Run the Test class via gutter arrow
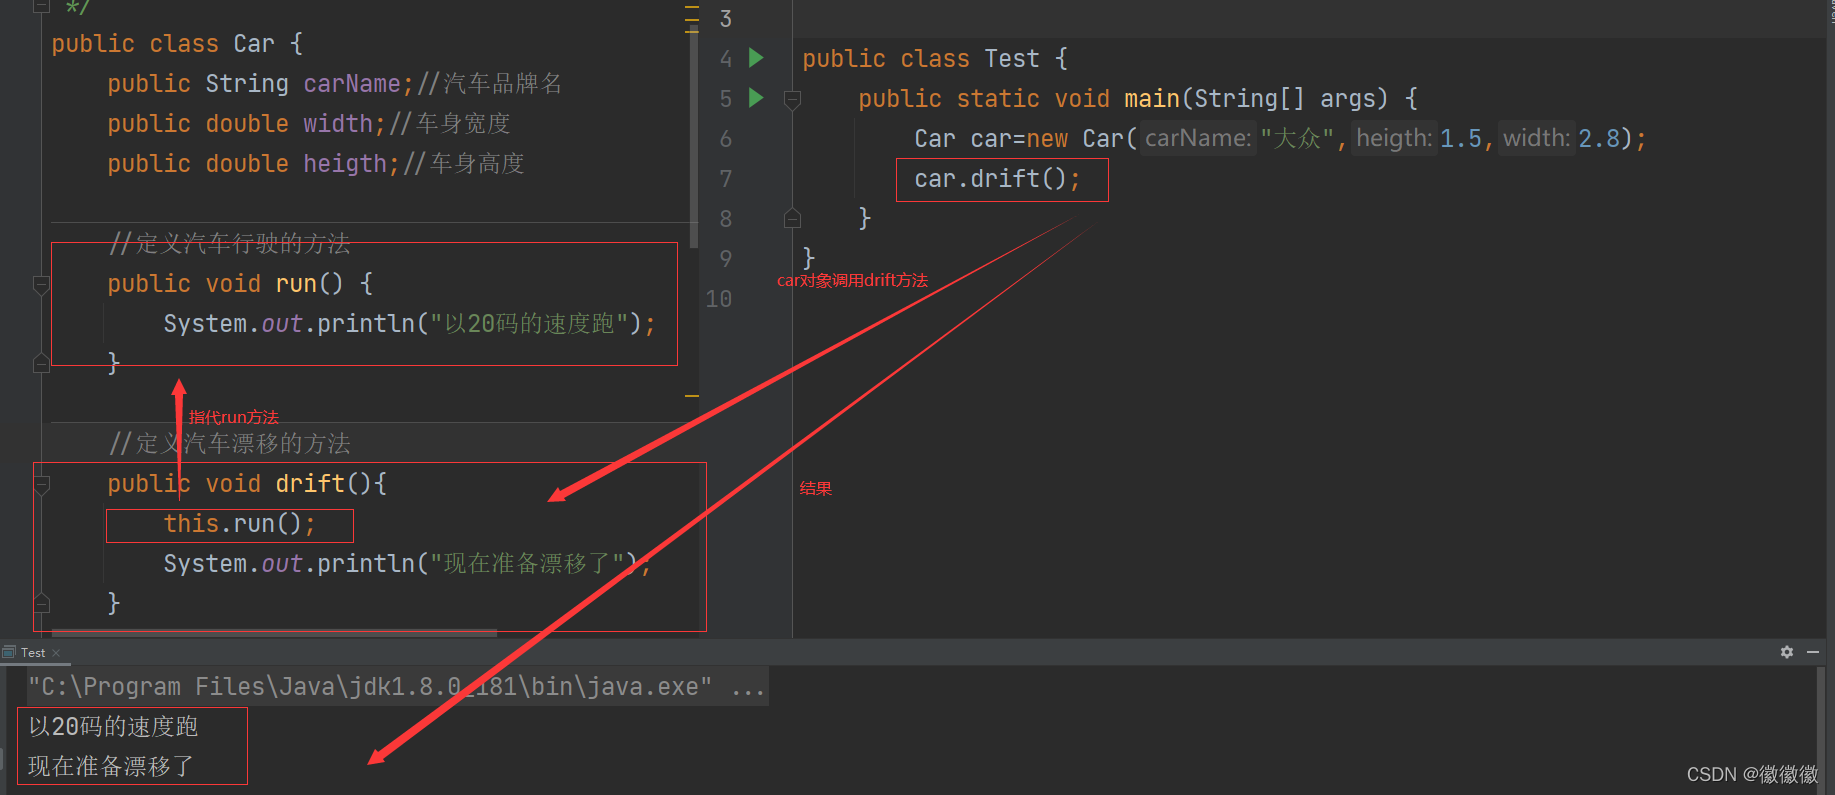Viewport: 1835px width, 795px height. click(x=756, y=58)
